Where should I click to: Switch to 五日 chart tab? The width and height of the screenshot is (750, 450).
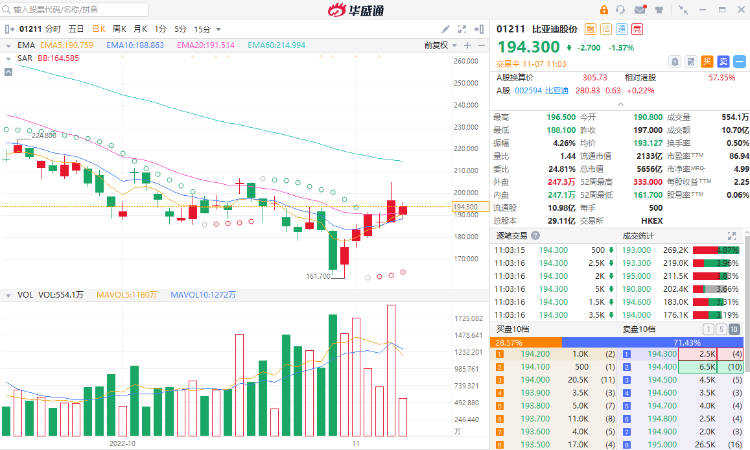pyautogui.click(x=76, y=29)
